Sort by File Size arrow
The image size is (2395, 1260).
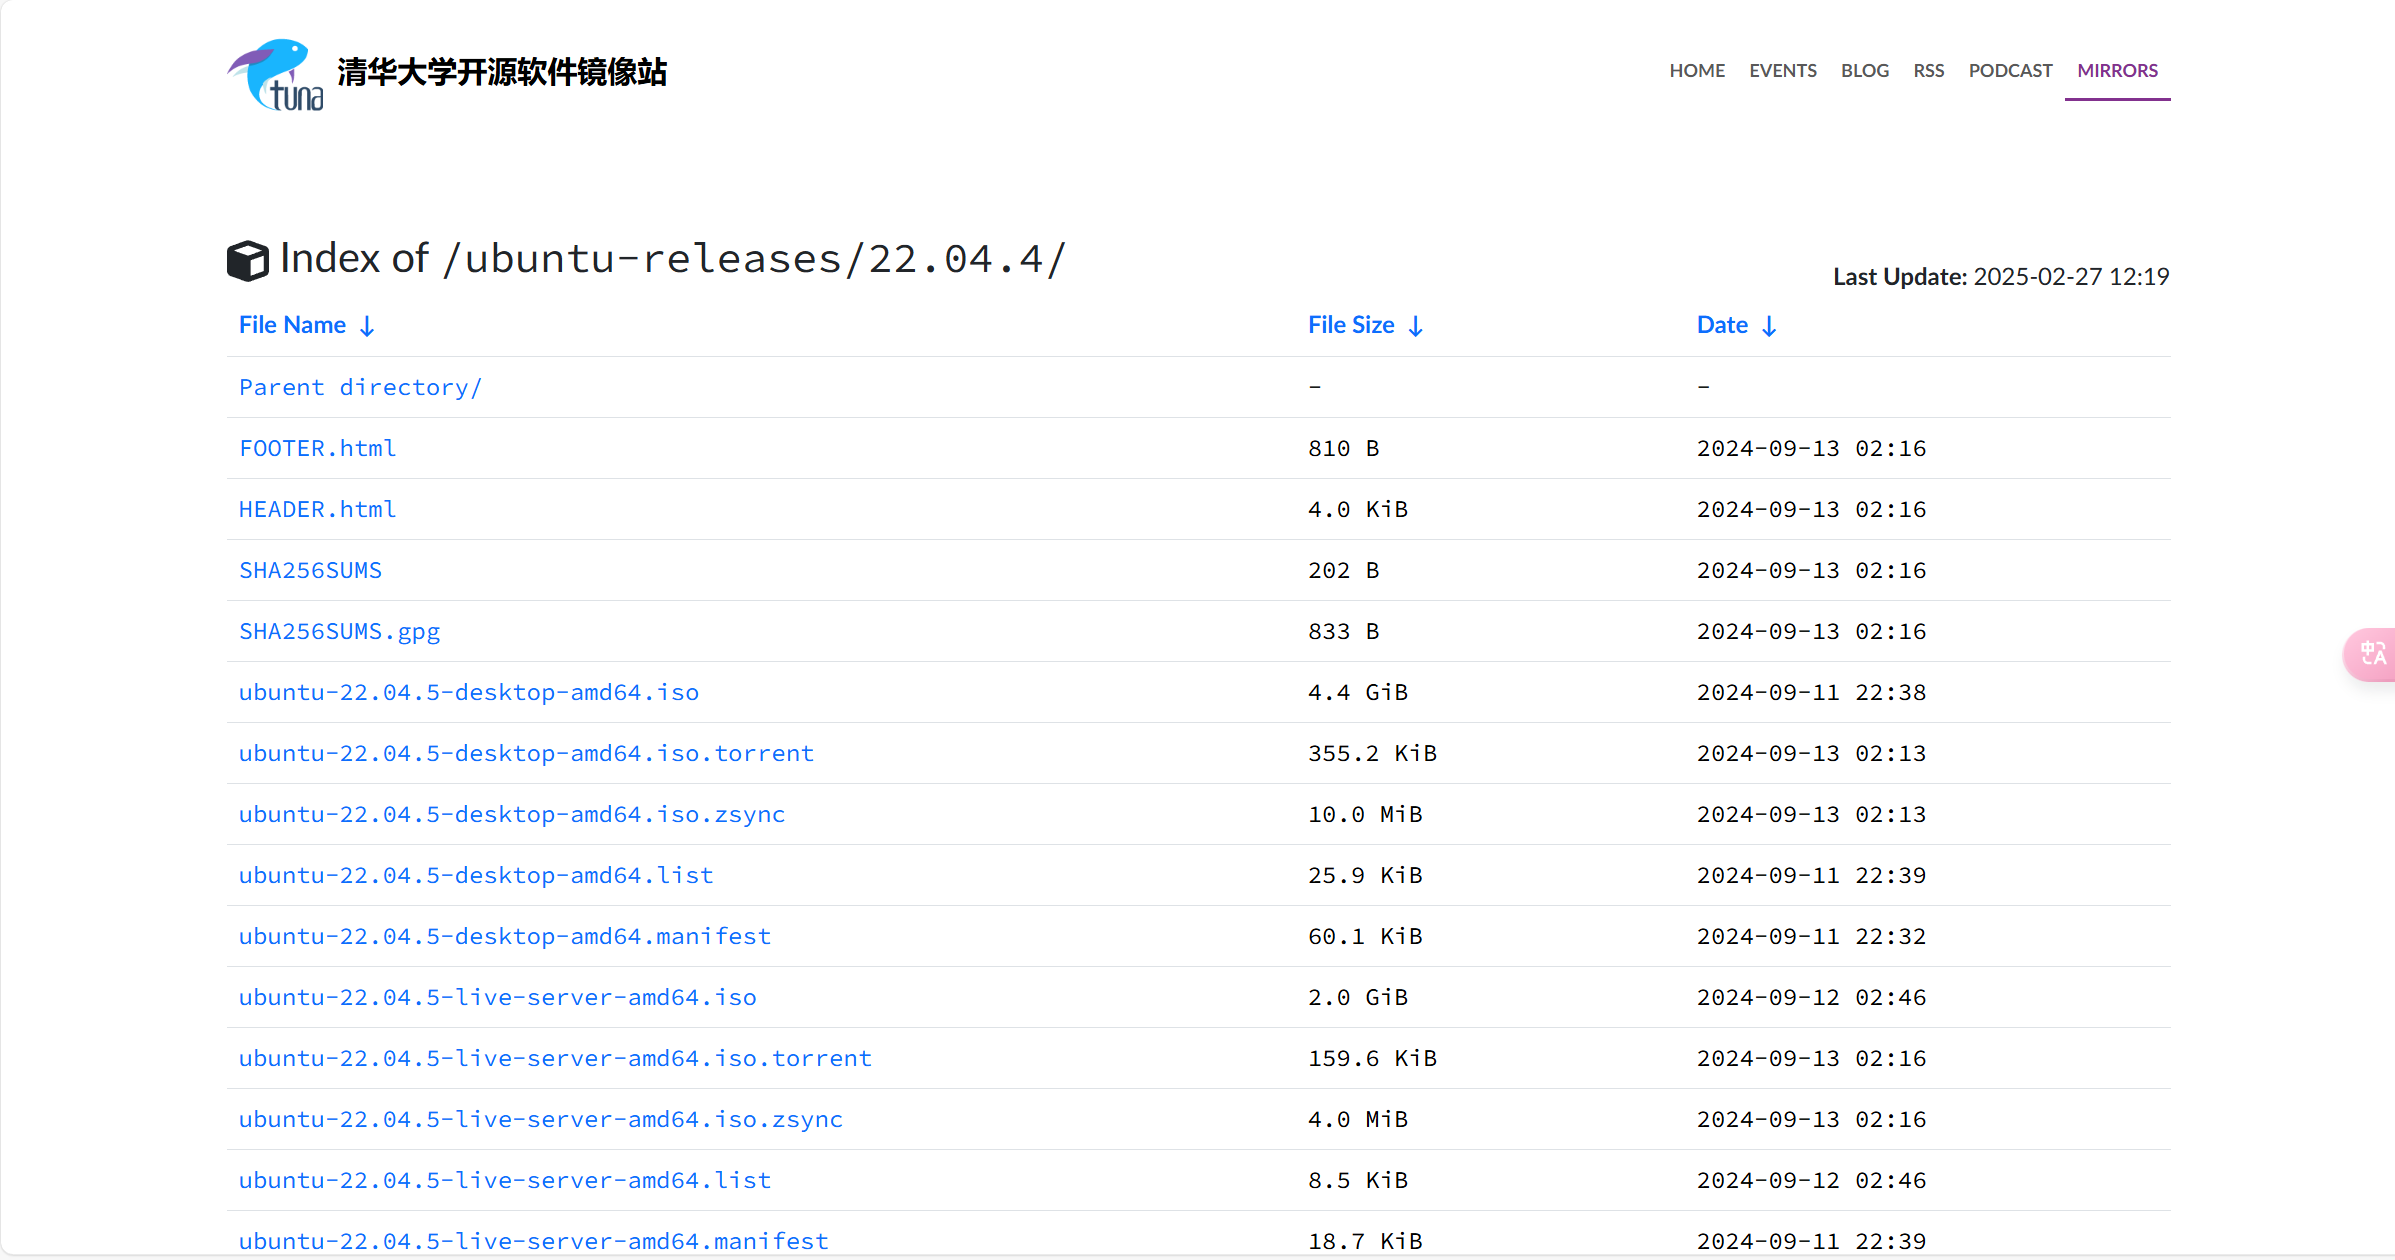pos(1415,326)
